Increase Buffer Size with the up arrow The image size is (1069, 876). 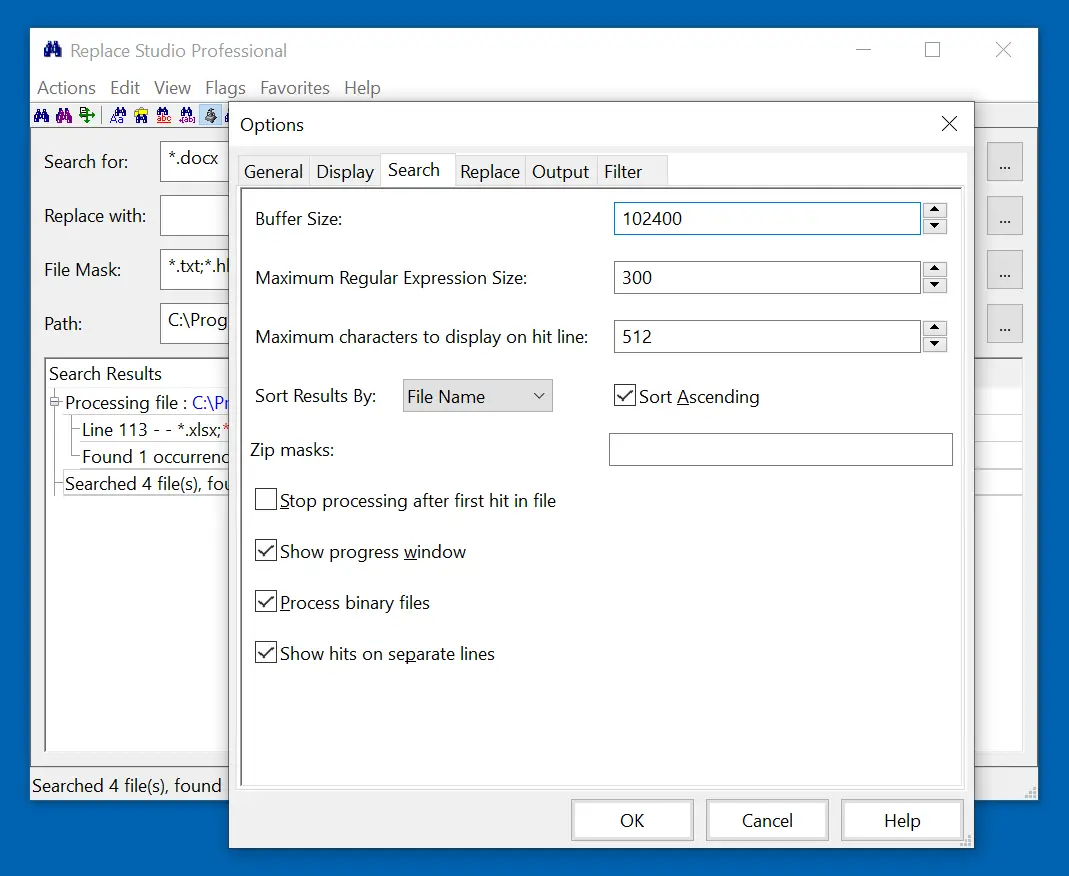click(x=935, y=210)
